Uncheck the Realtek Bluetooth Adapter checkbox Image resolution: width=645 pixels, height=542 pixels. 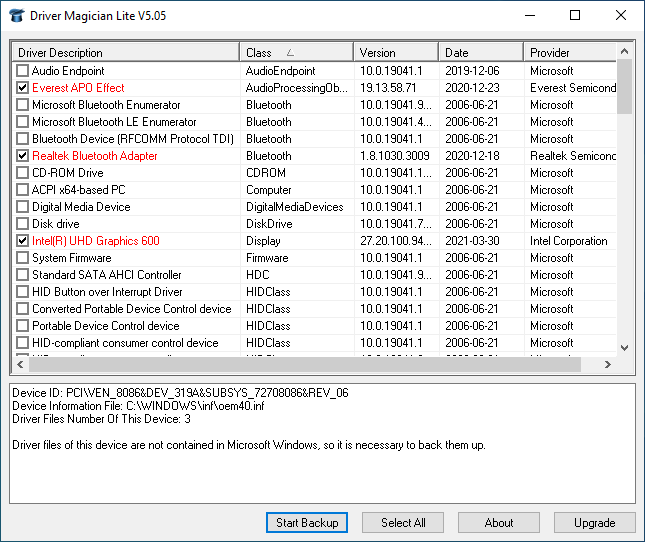[x=23, y=156]
